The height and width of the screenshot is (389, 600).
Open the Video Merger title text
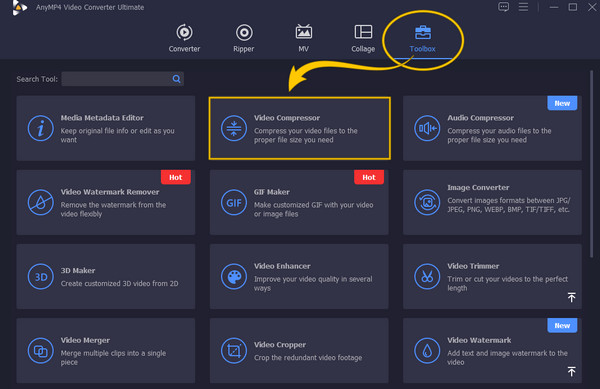click(85, 340)
